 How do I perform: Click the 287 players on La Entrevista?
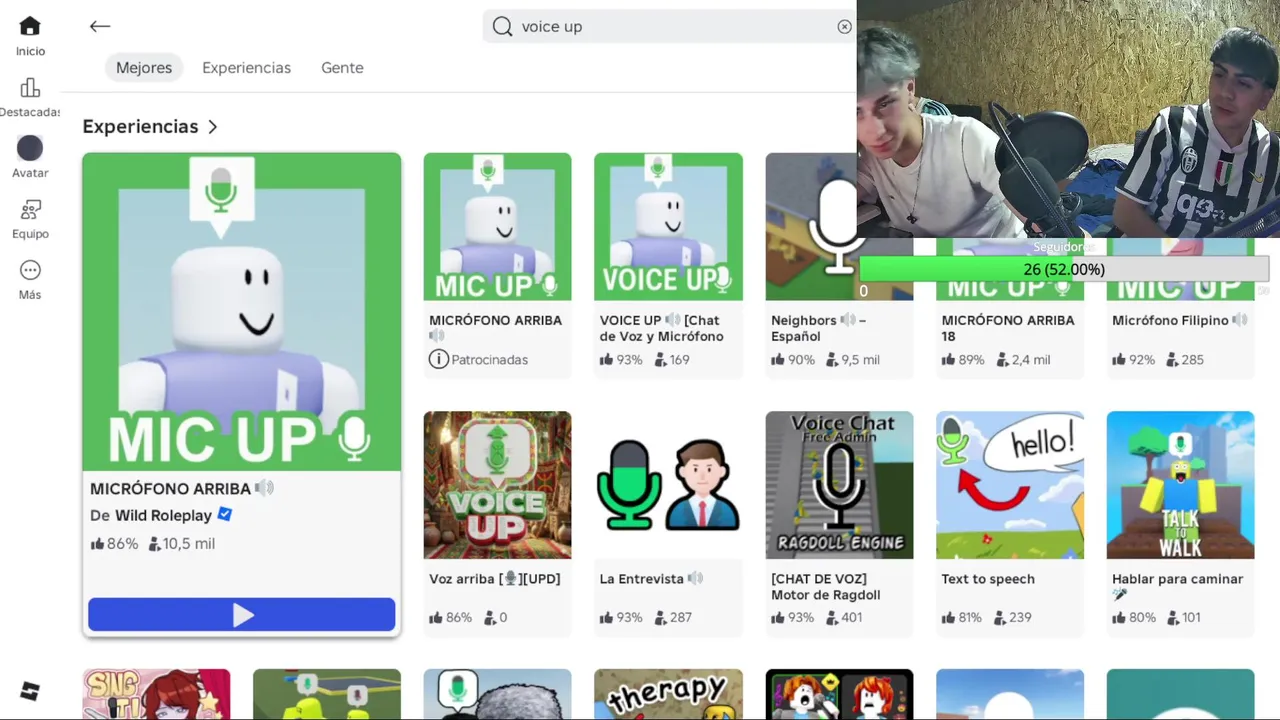673,618
